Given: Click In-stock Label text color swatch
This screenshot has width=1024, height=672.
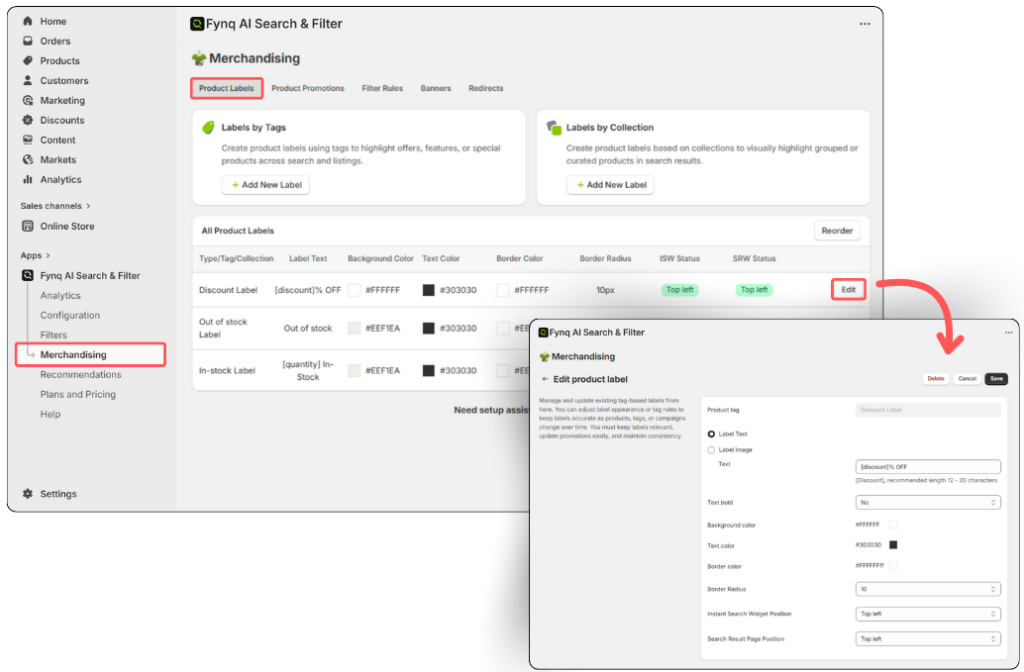Looking at the screenshot, I should [x=428, y=370].
